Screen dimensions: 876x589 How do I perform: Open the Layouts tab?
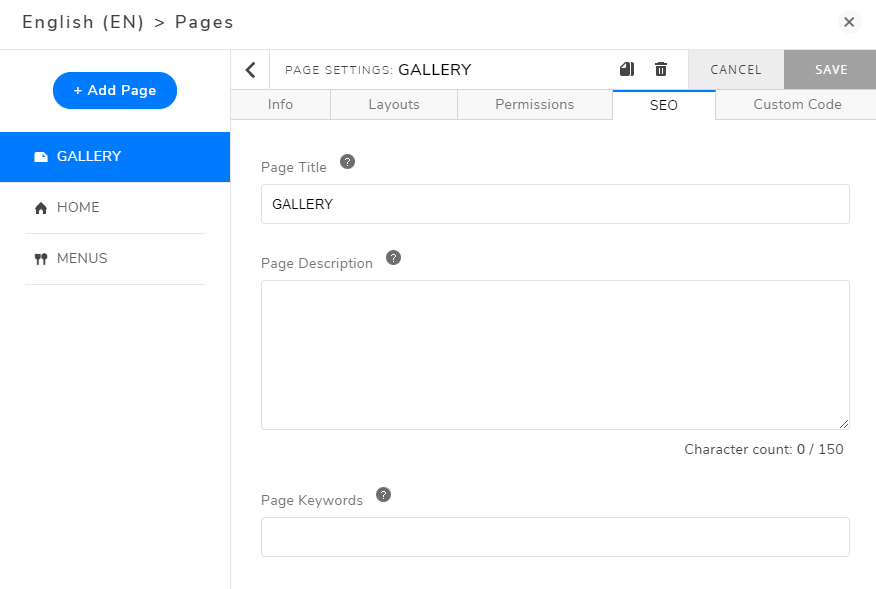(x=393, y=104)
